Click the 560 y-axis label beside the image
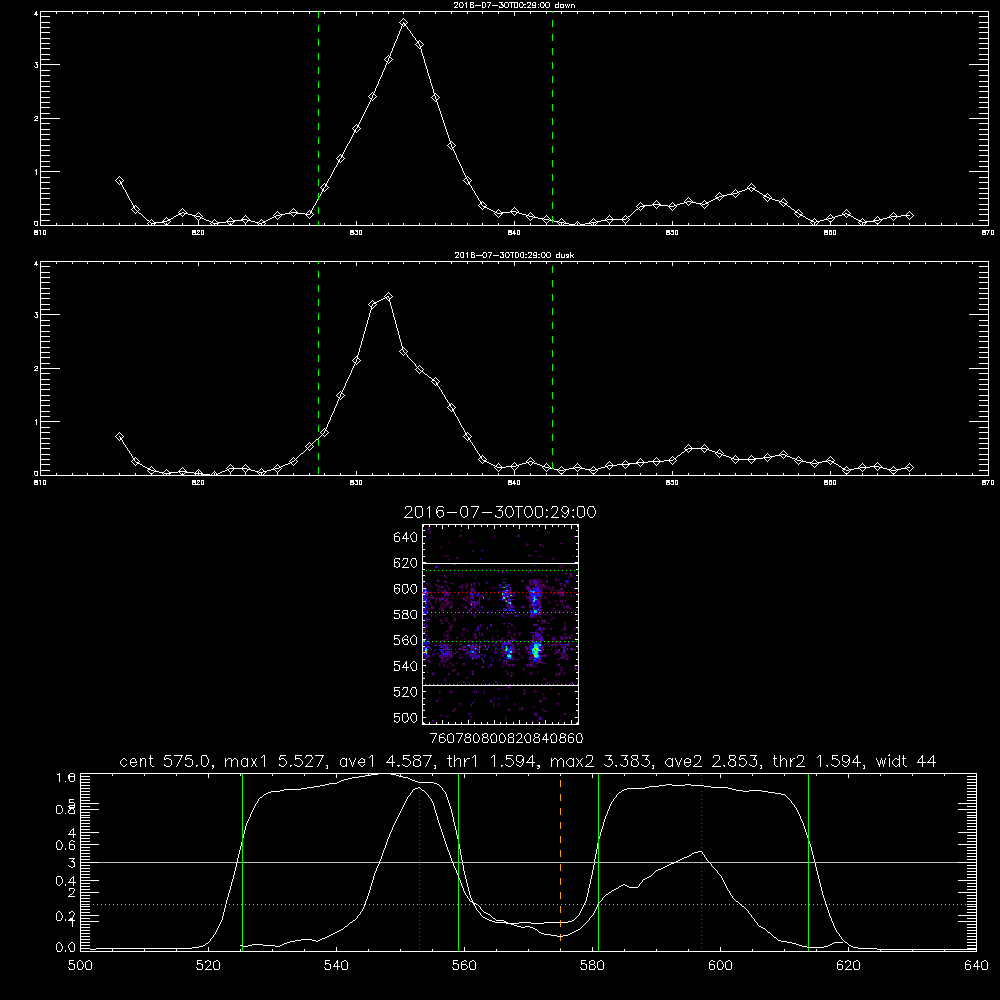This screenshot has height=1000, width=1000. coord(406,640)
